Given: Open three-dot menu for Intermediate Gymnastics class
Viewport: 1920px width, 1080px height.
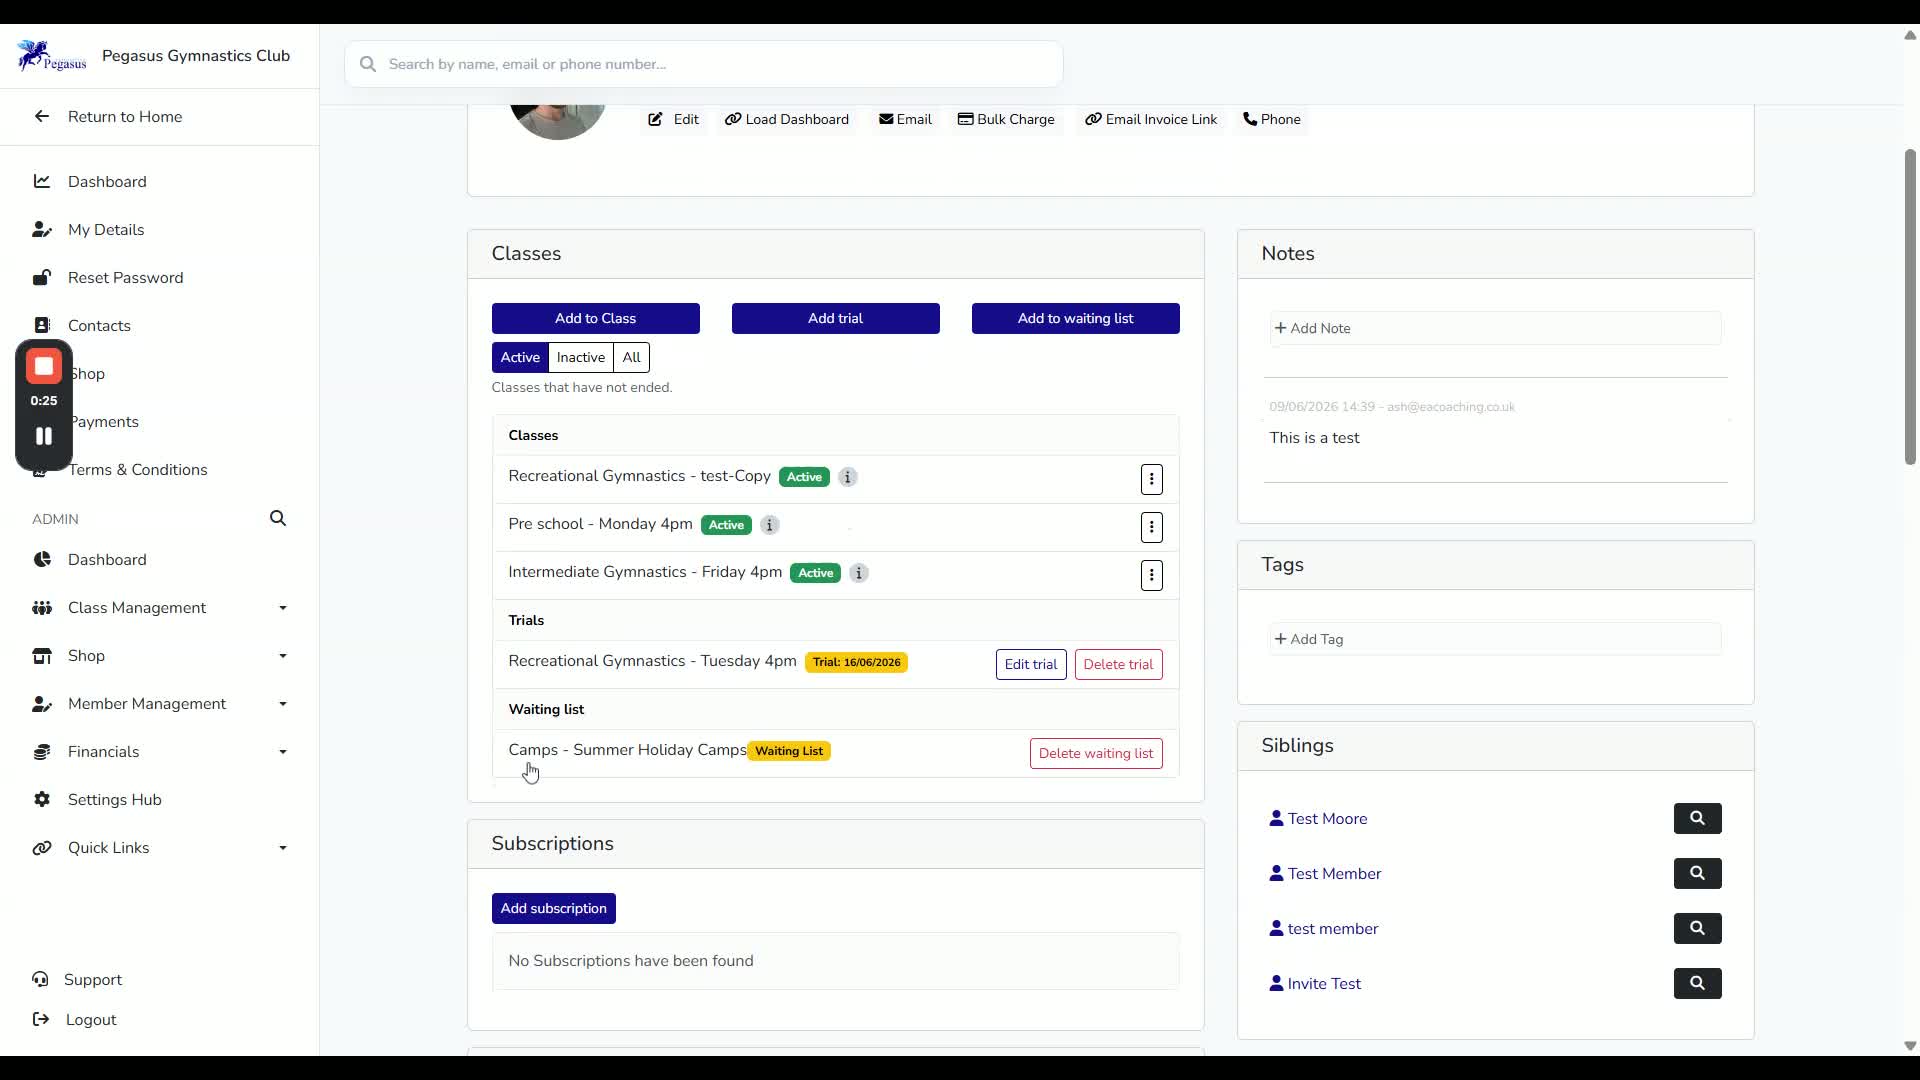Looking at the screenshot, I should [1151, 575].
